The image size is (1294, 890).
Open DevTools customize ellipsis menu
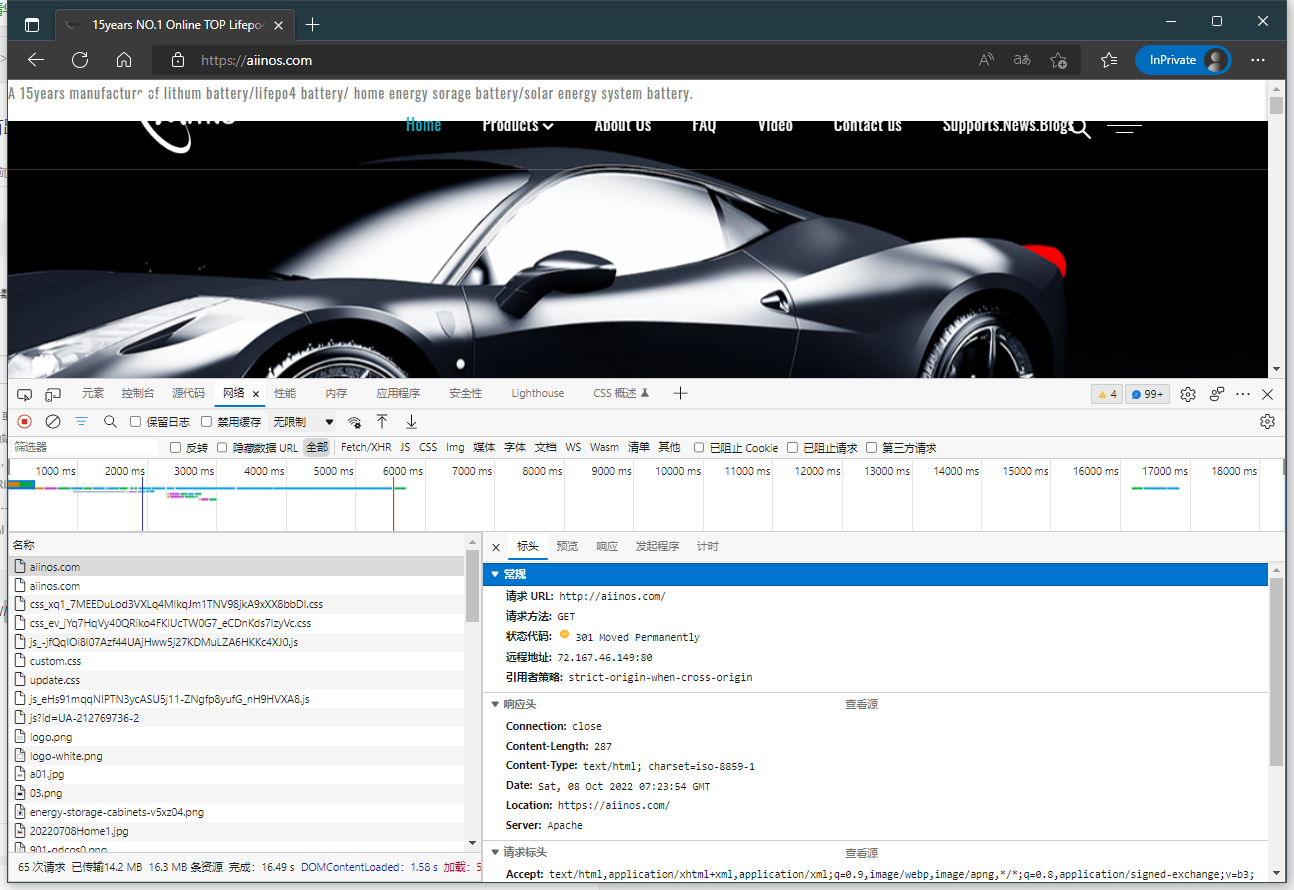(x=1243, y=394)
